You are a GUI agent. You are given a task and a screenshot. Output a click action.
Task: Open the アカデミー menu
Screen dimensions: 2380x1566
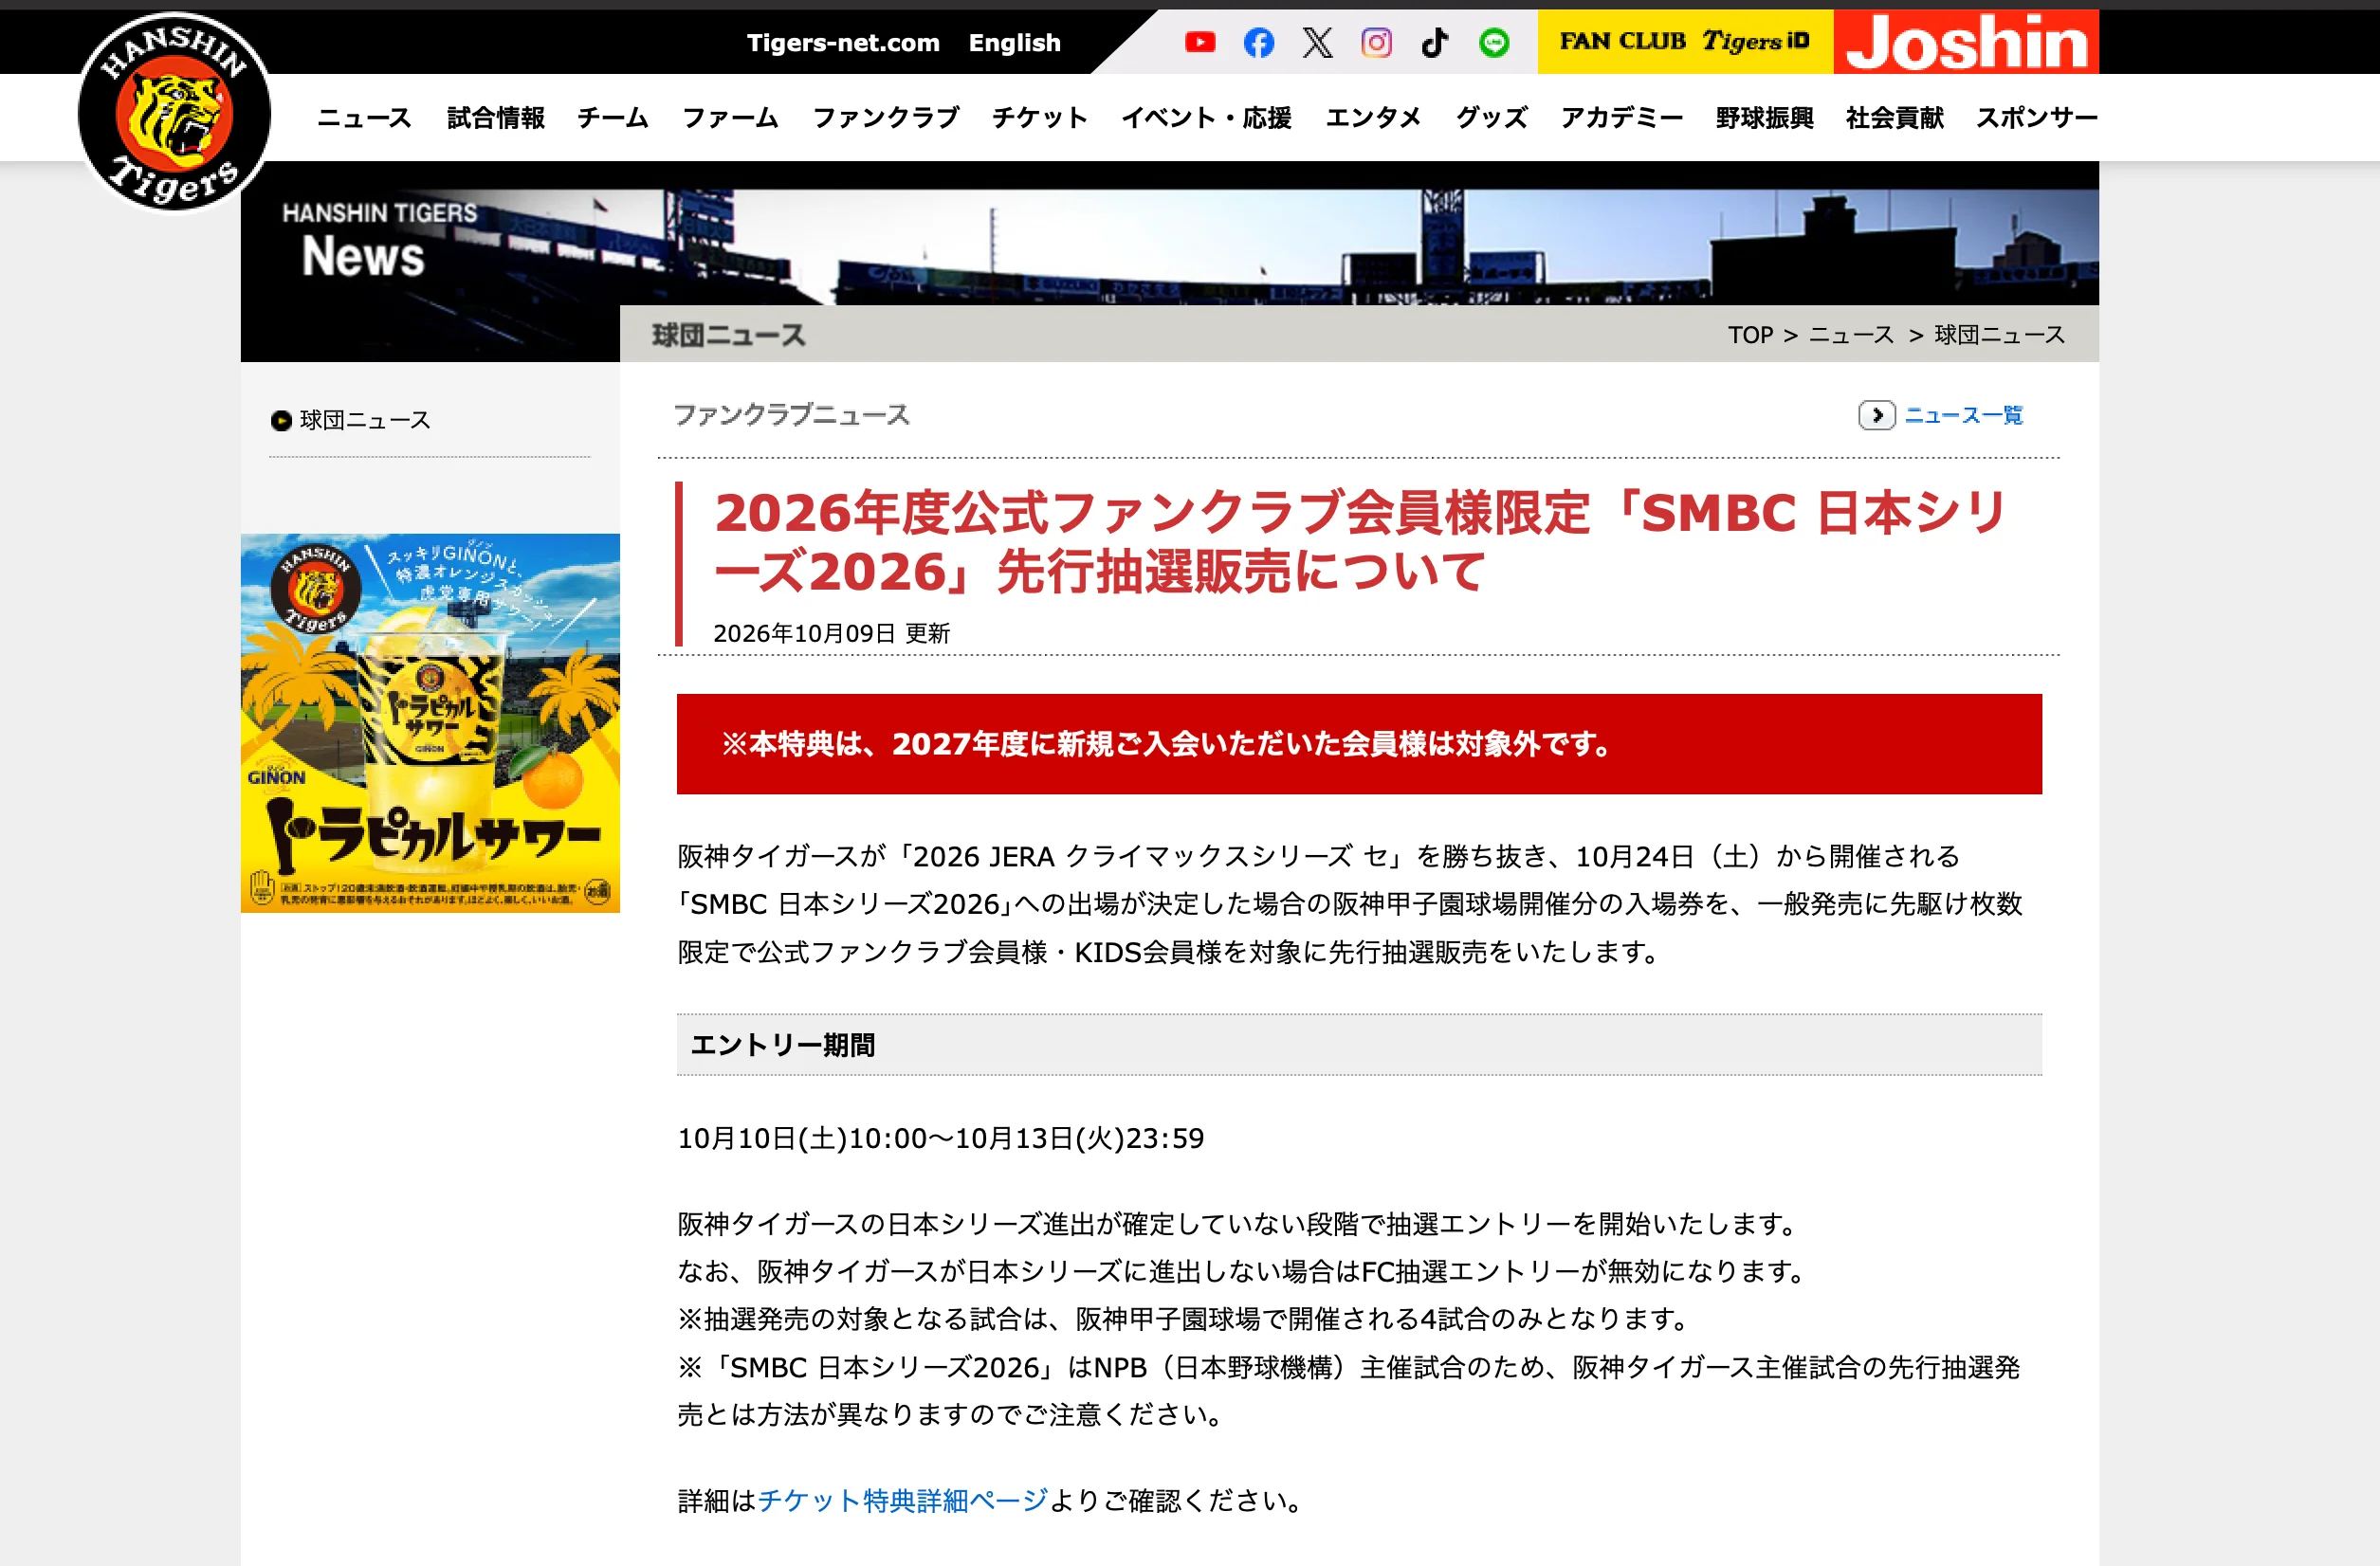1621,118
